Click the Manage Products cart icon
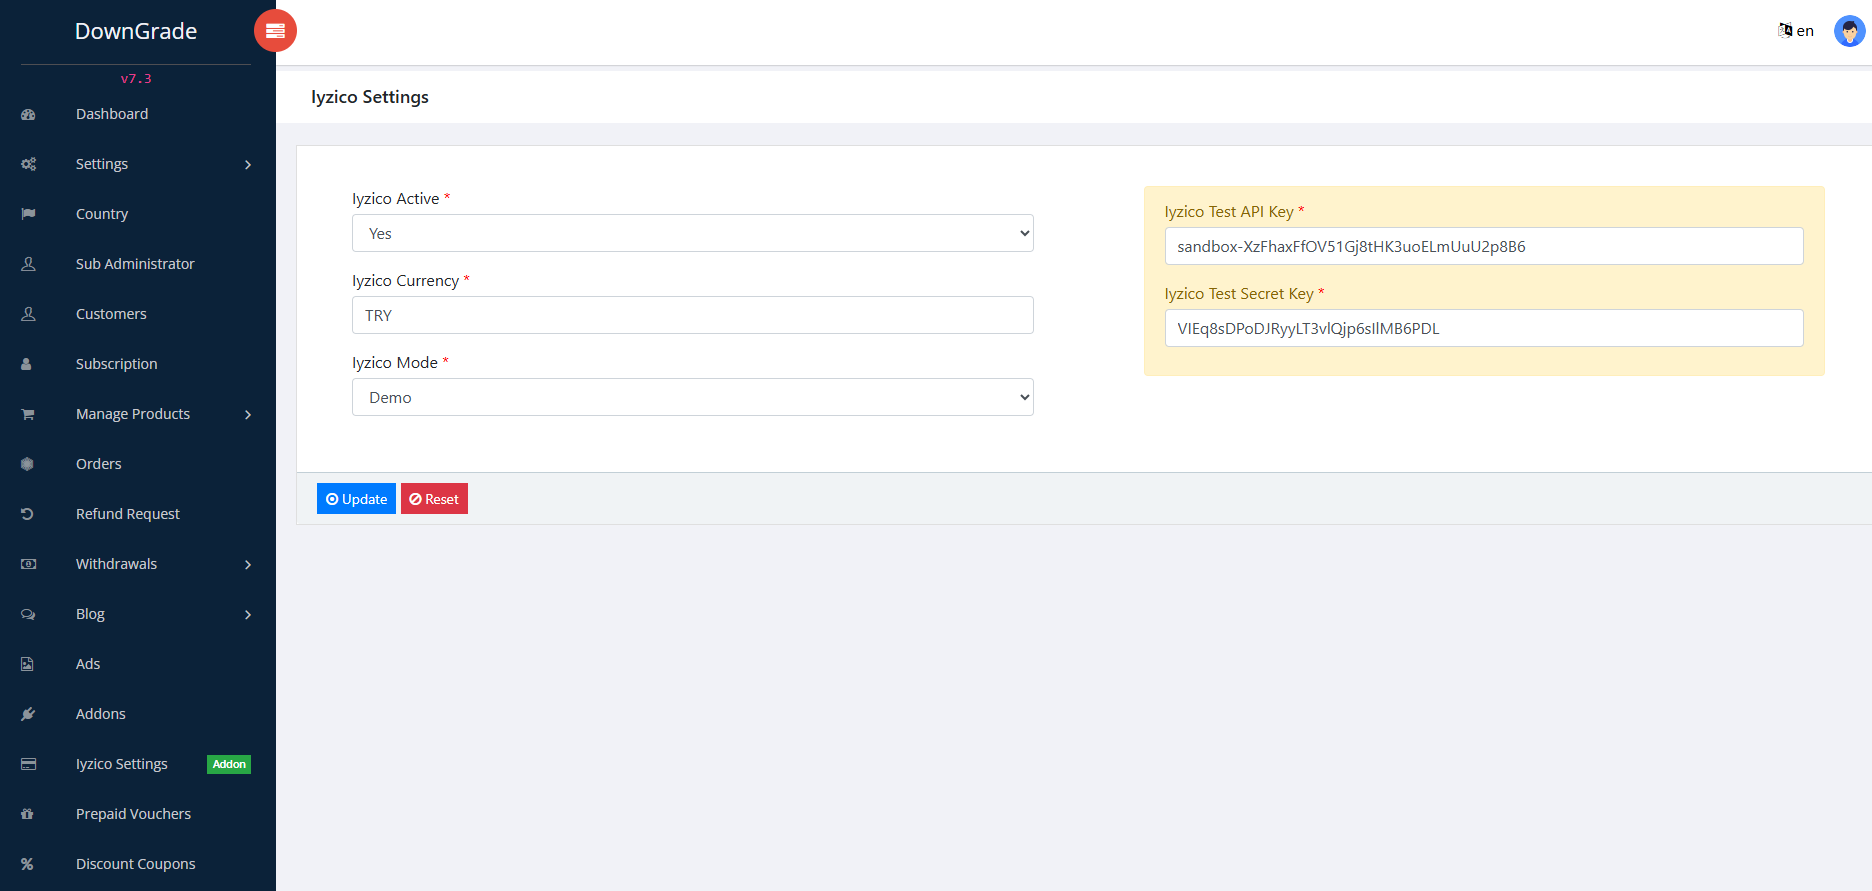The width and height of the screenshot is (1872, 891). pos(28,414)
